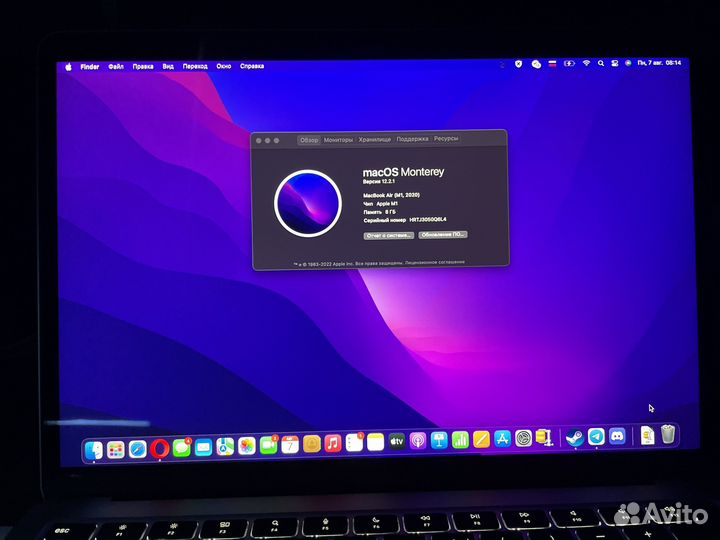Open the Wi-Fi status menu

click(x=586, y=63)
